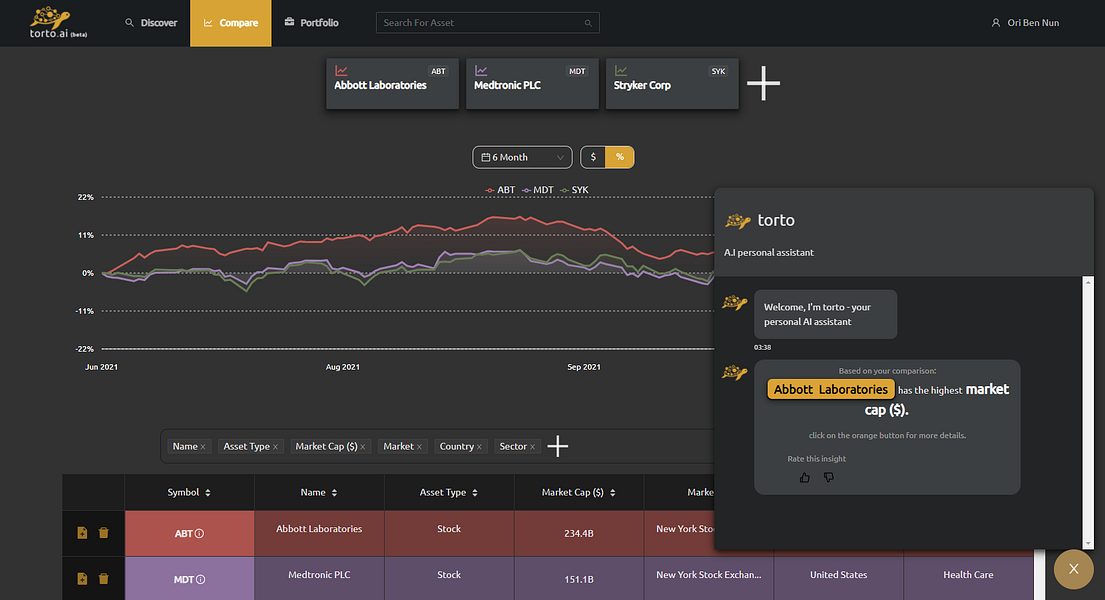Viewport: 1105px width, 600px height.
Task: Close the torto assistant chat
Action: point(1073,569)
